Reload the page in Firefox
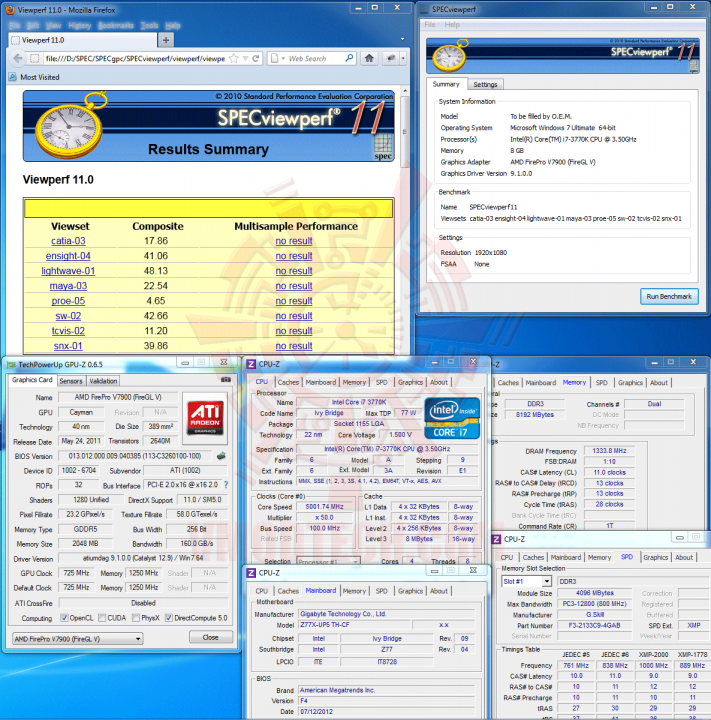The width and height of the screenshot is (711, 720). [256, 58]
